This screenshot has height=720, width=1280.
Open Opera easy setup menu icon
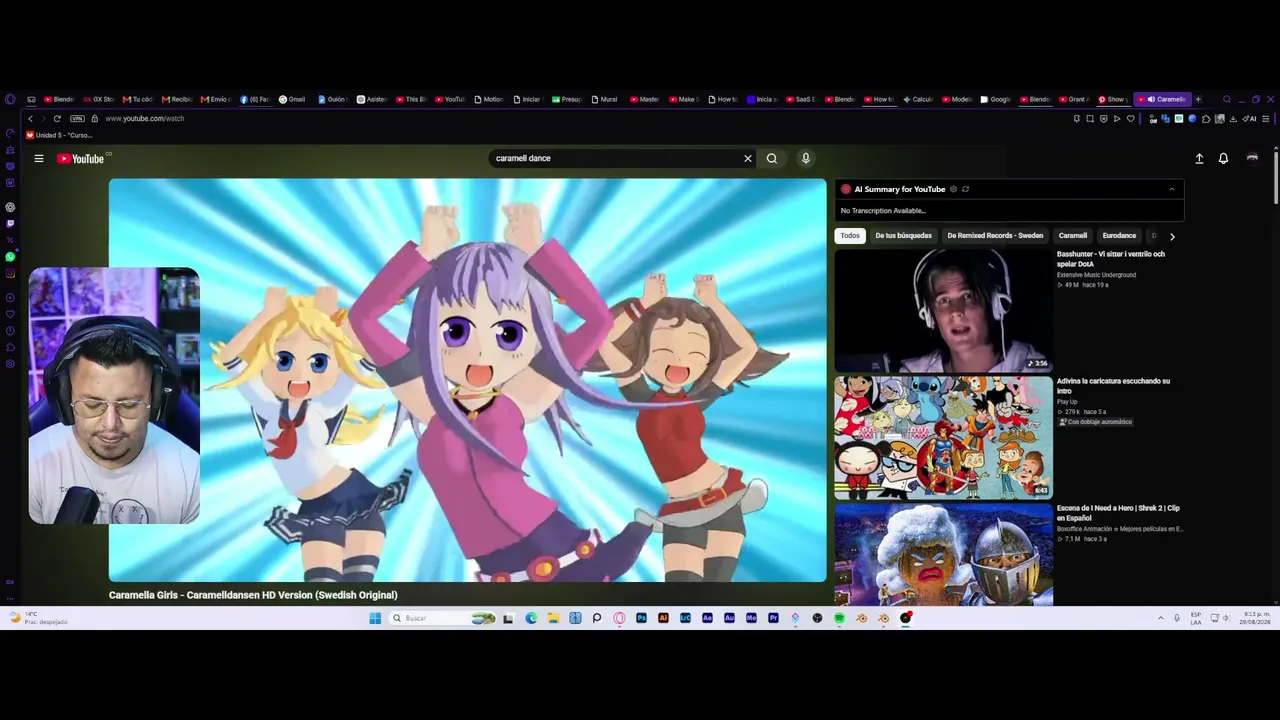[x=1266, y=119]
